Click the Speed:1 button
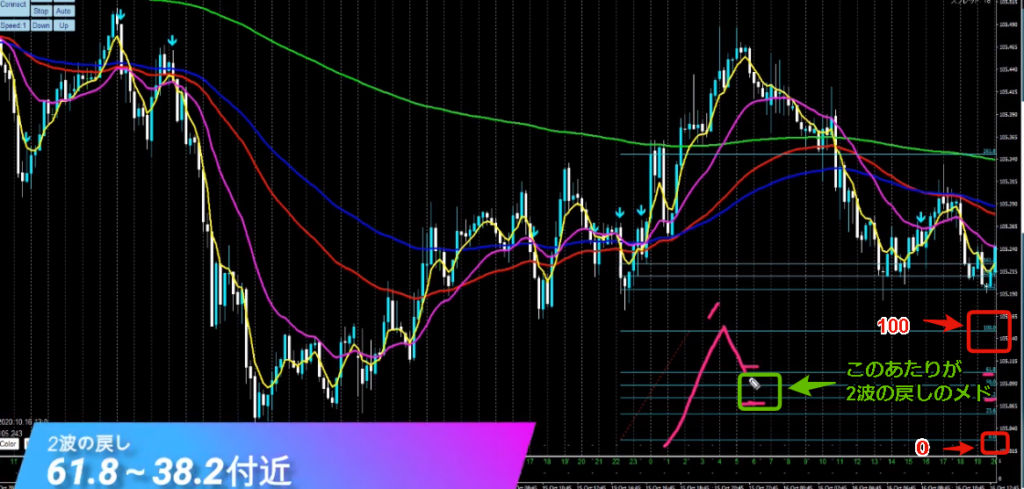 pos(14,25)
